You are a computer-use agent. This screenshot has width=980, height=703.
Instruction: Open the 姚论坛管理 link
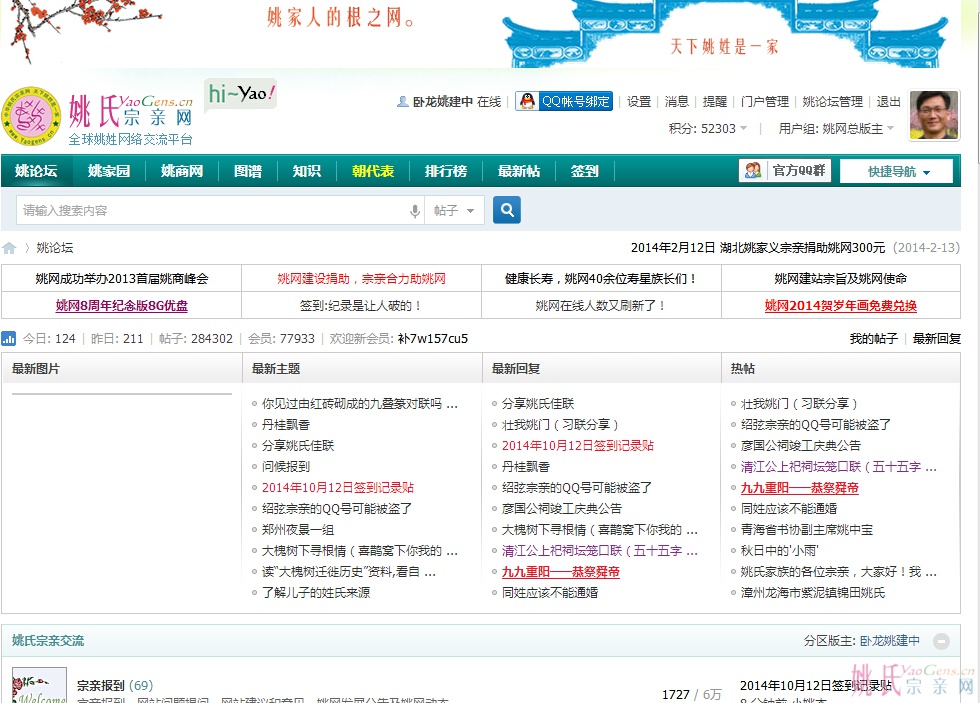click(832, 102)
